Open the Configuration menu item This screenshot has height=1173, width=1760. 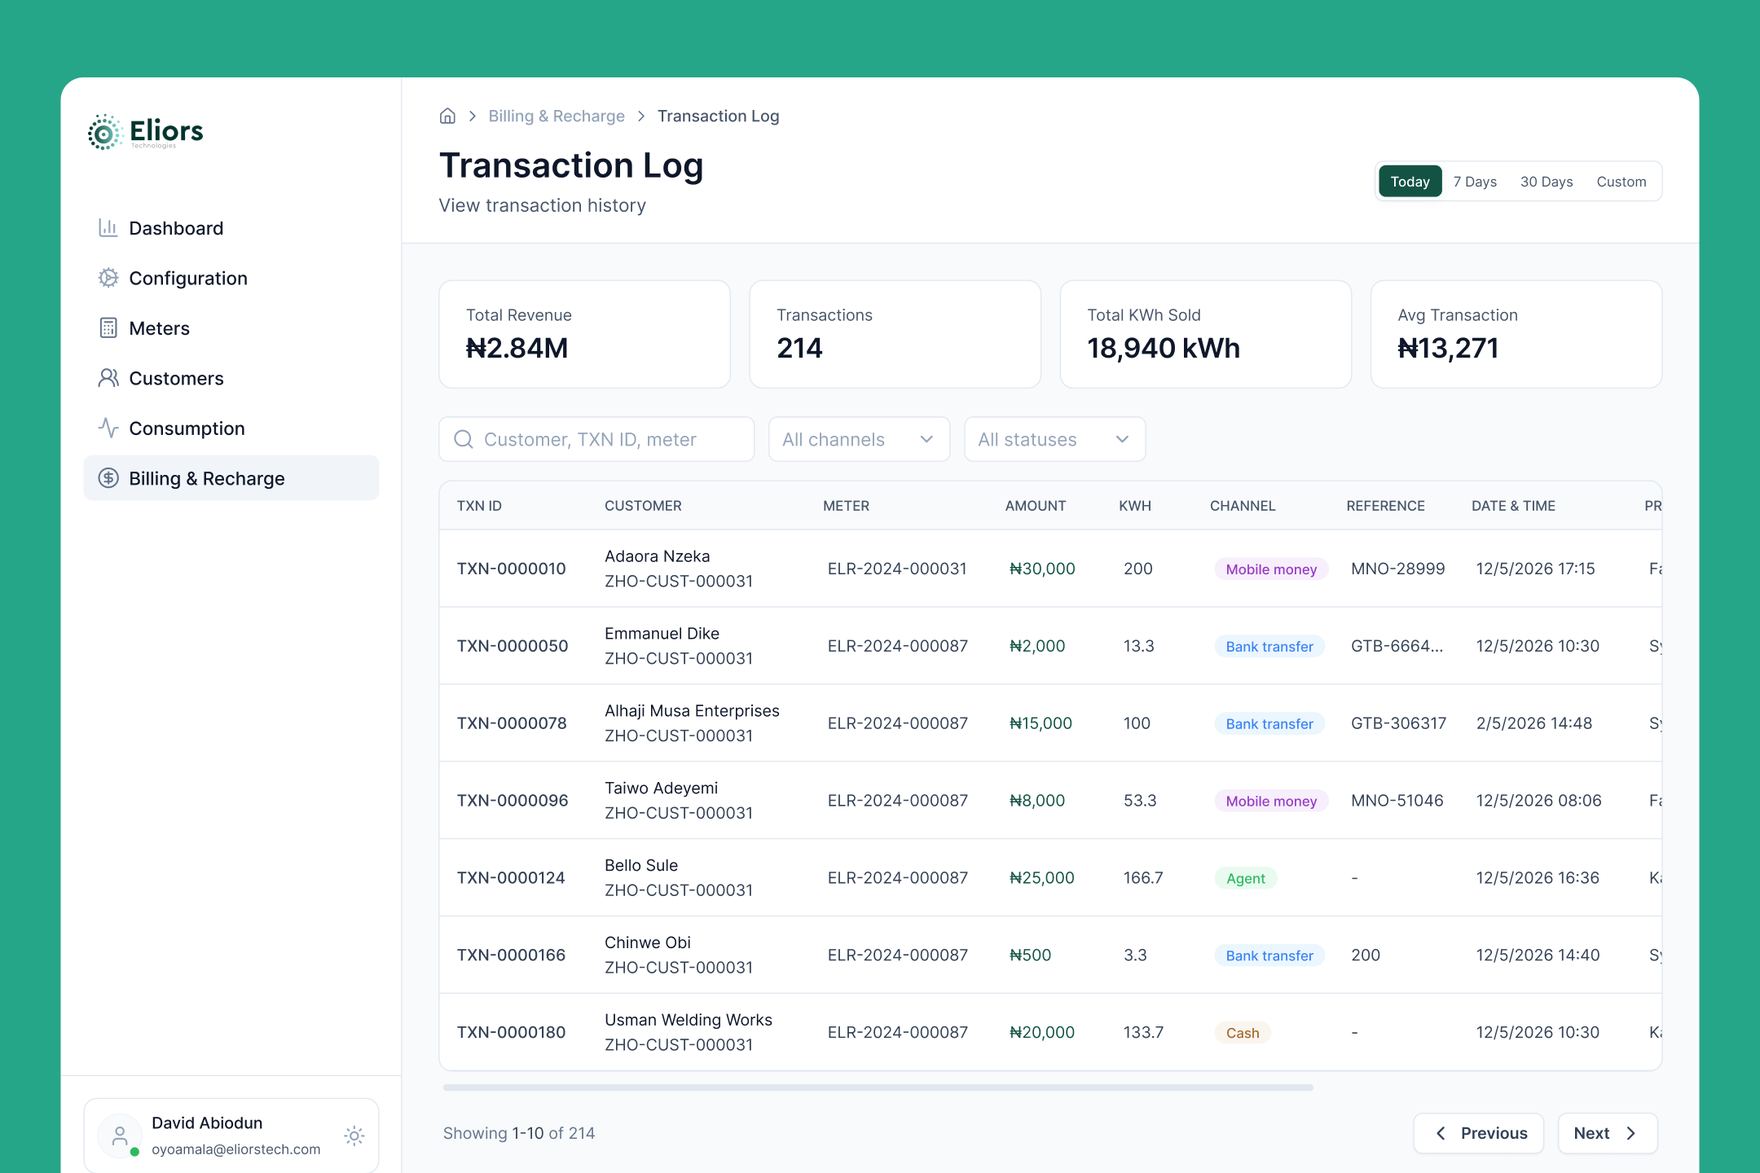click(x=231, y=278)
